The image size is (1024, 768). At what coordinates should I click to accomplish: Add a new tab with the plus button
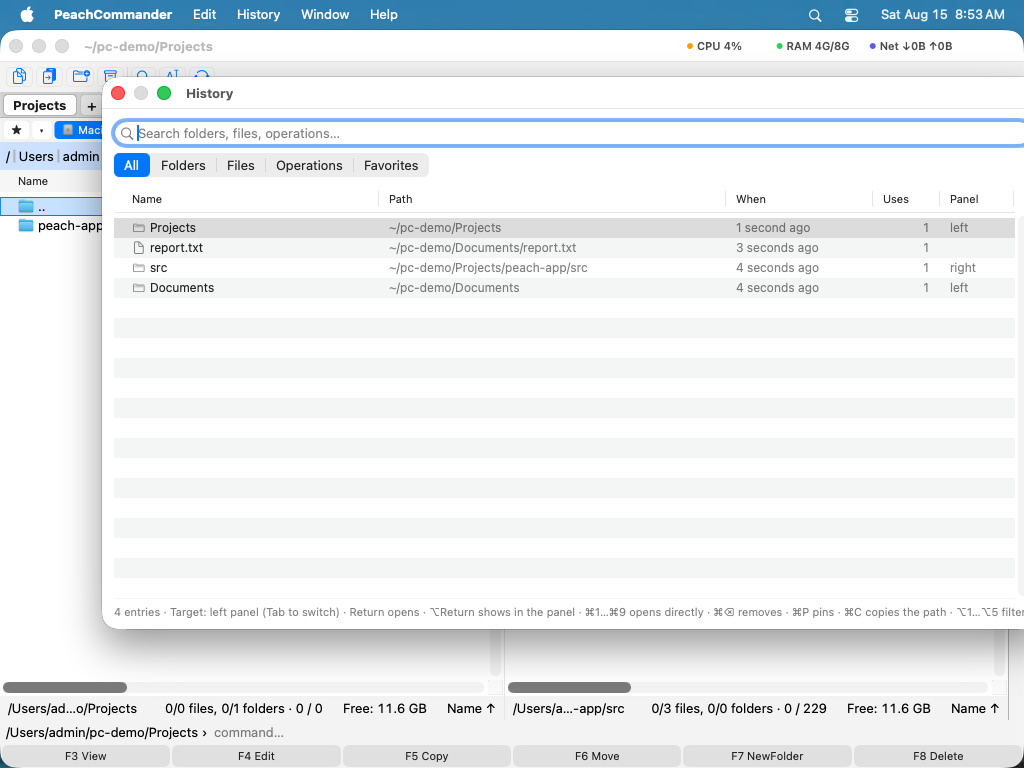click(91, 106)
